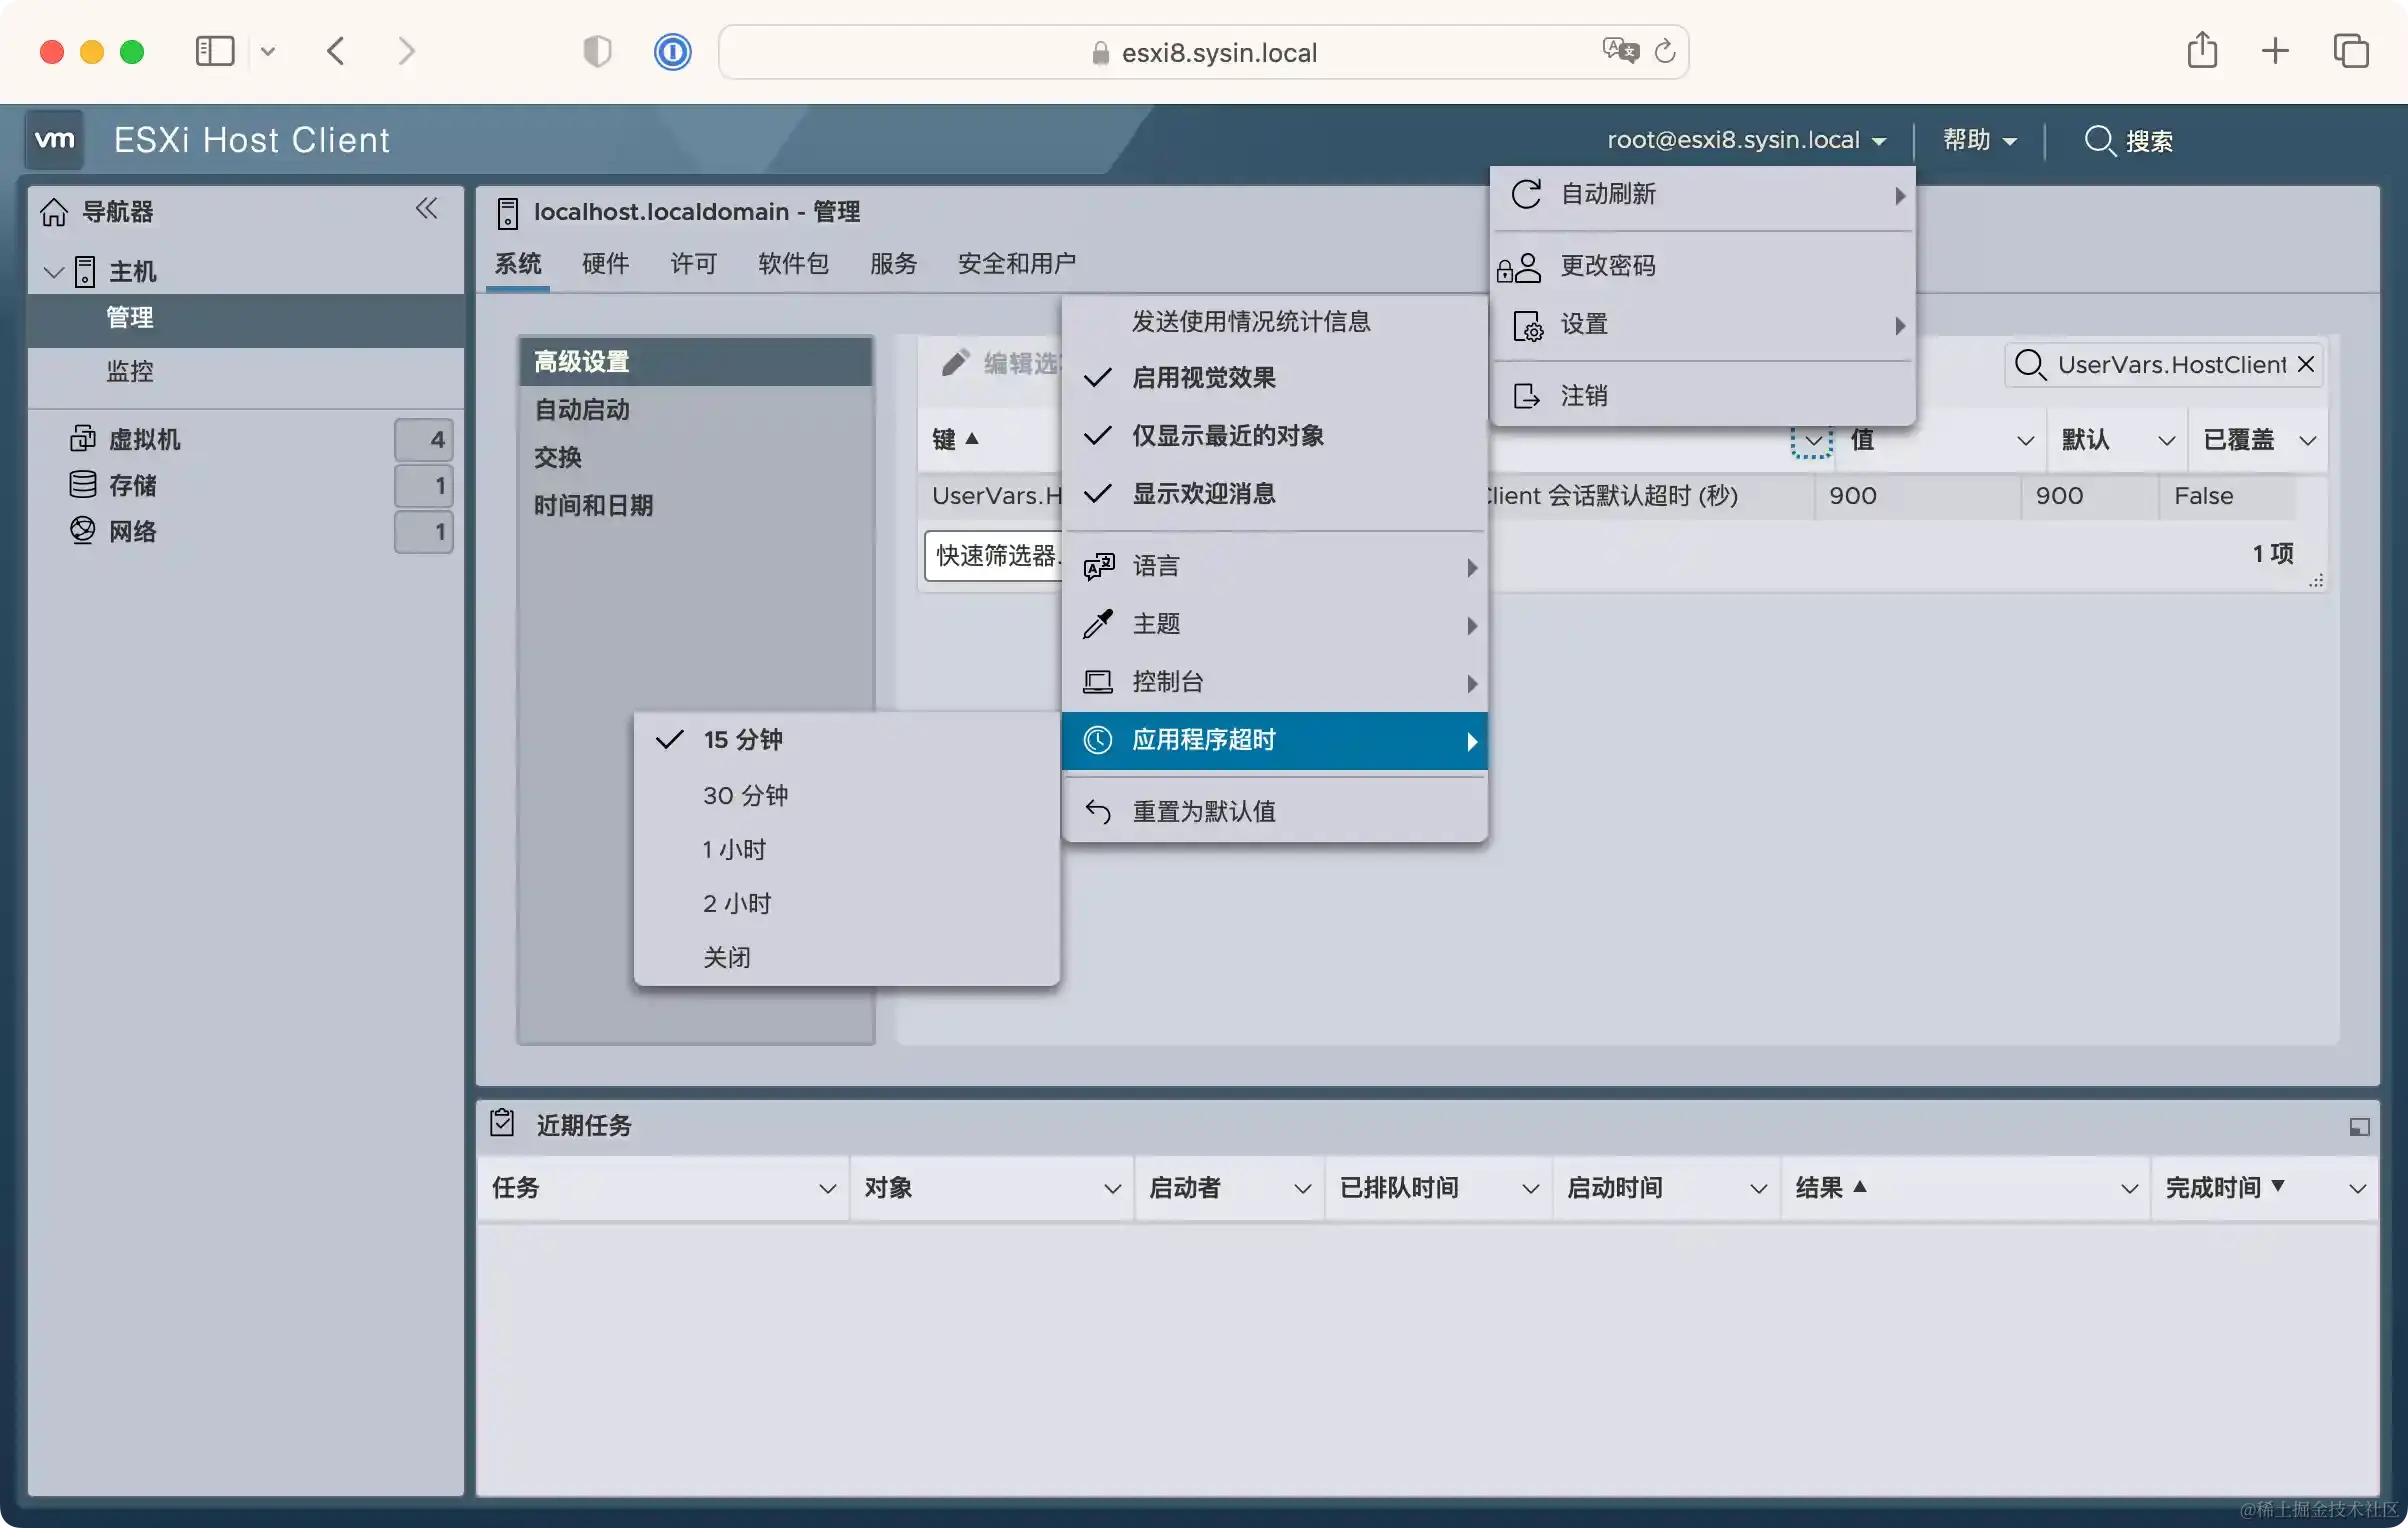Click the Safari share icon
Viewport: 2408px width, 1528px height.
coord(2201,50)
